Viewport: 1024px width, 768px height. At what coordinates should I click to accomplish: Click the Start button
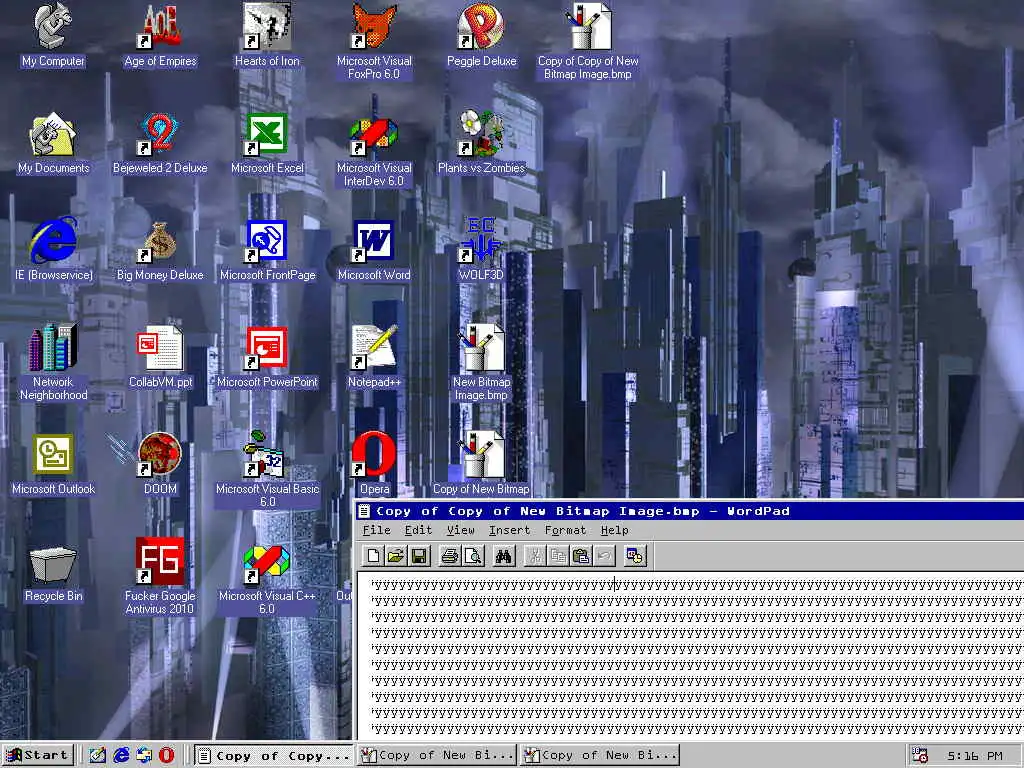(38, 756)
